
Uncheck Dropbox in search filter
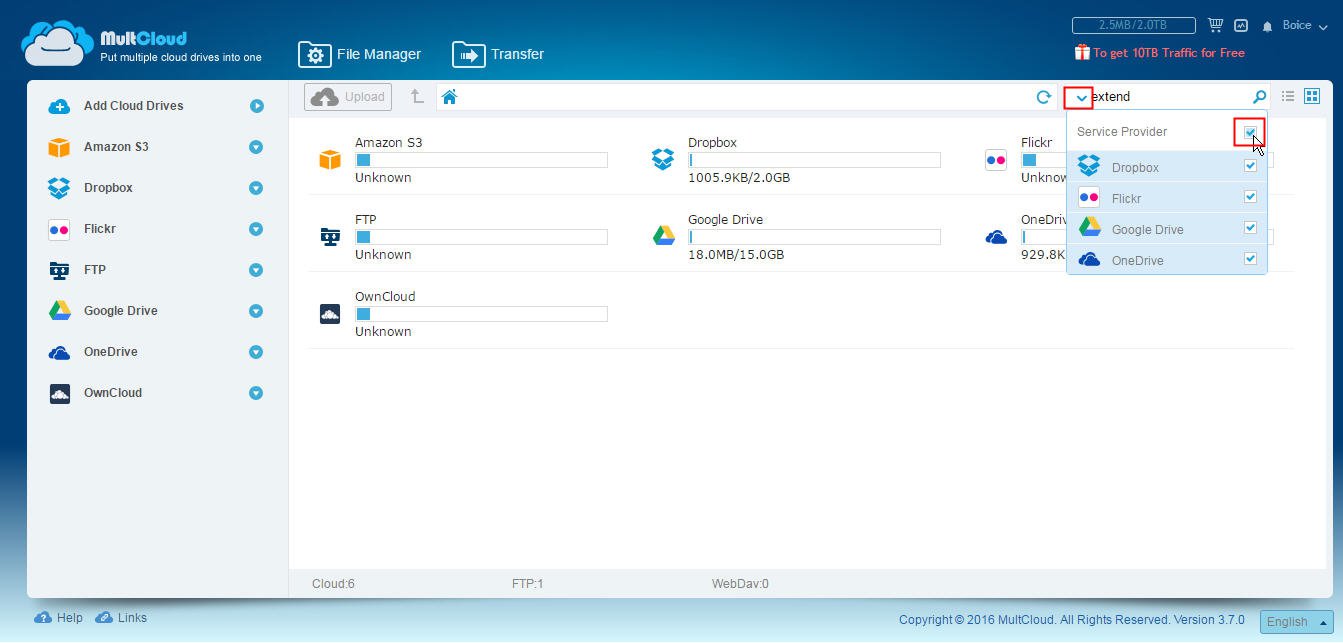[1250, 167]
